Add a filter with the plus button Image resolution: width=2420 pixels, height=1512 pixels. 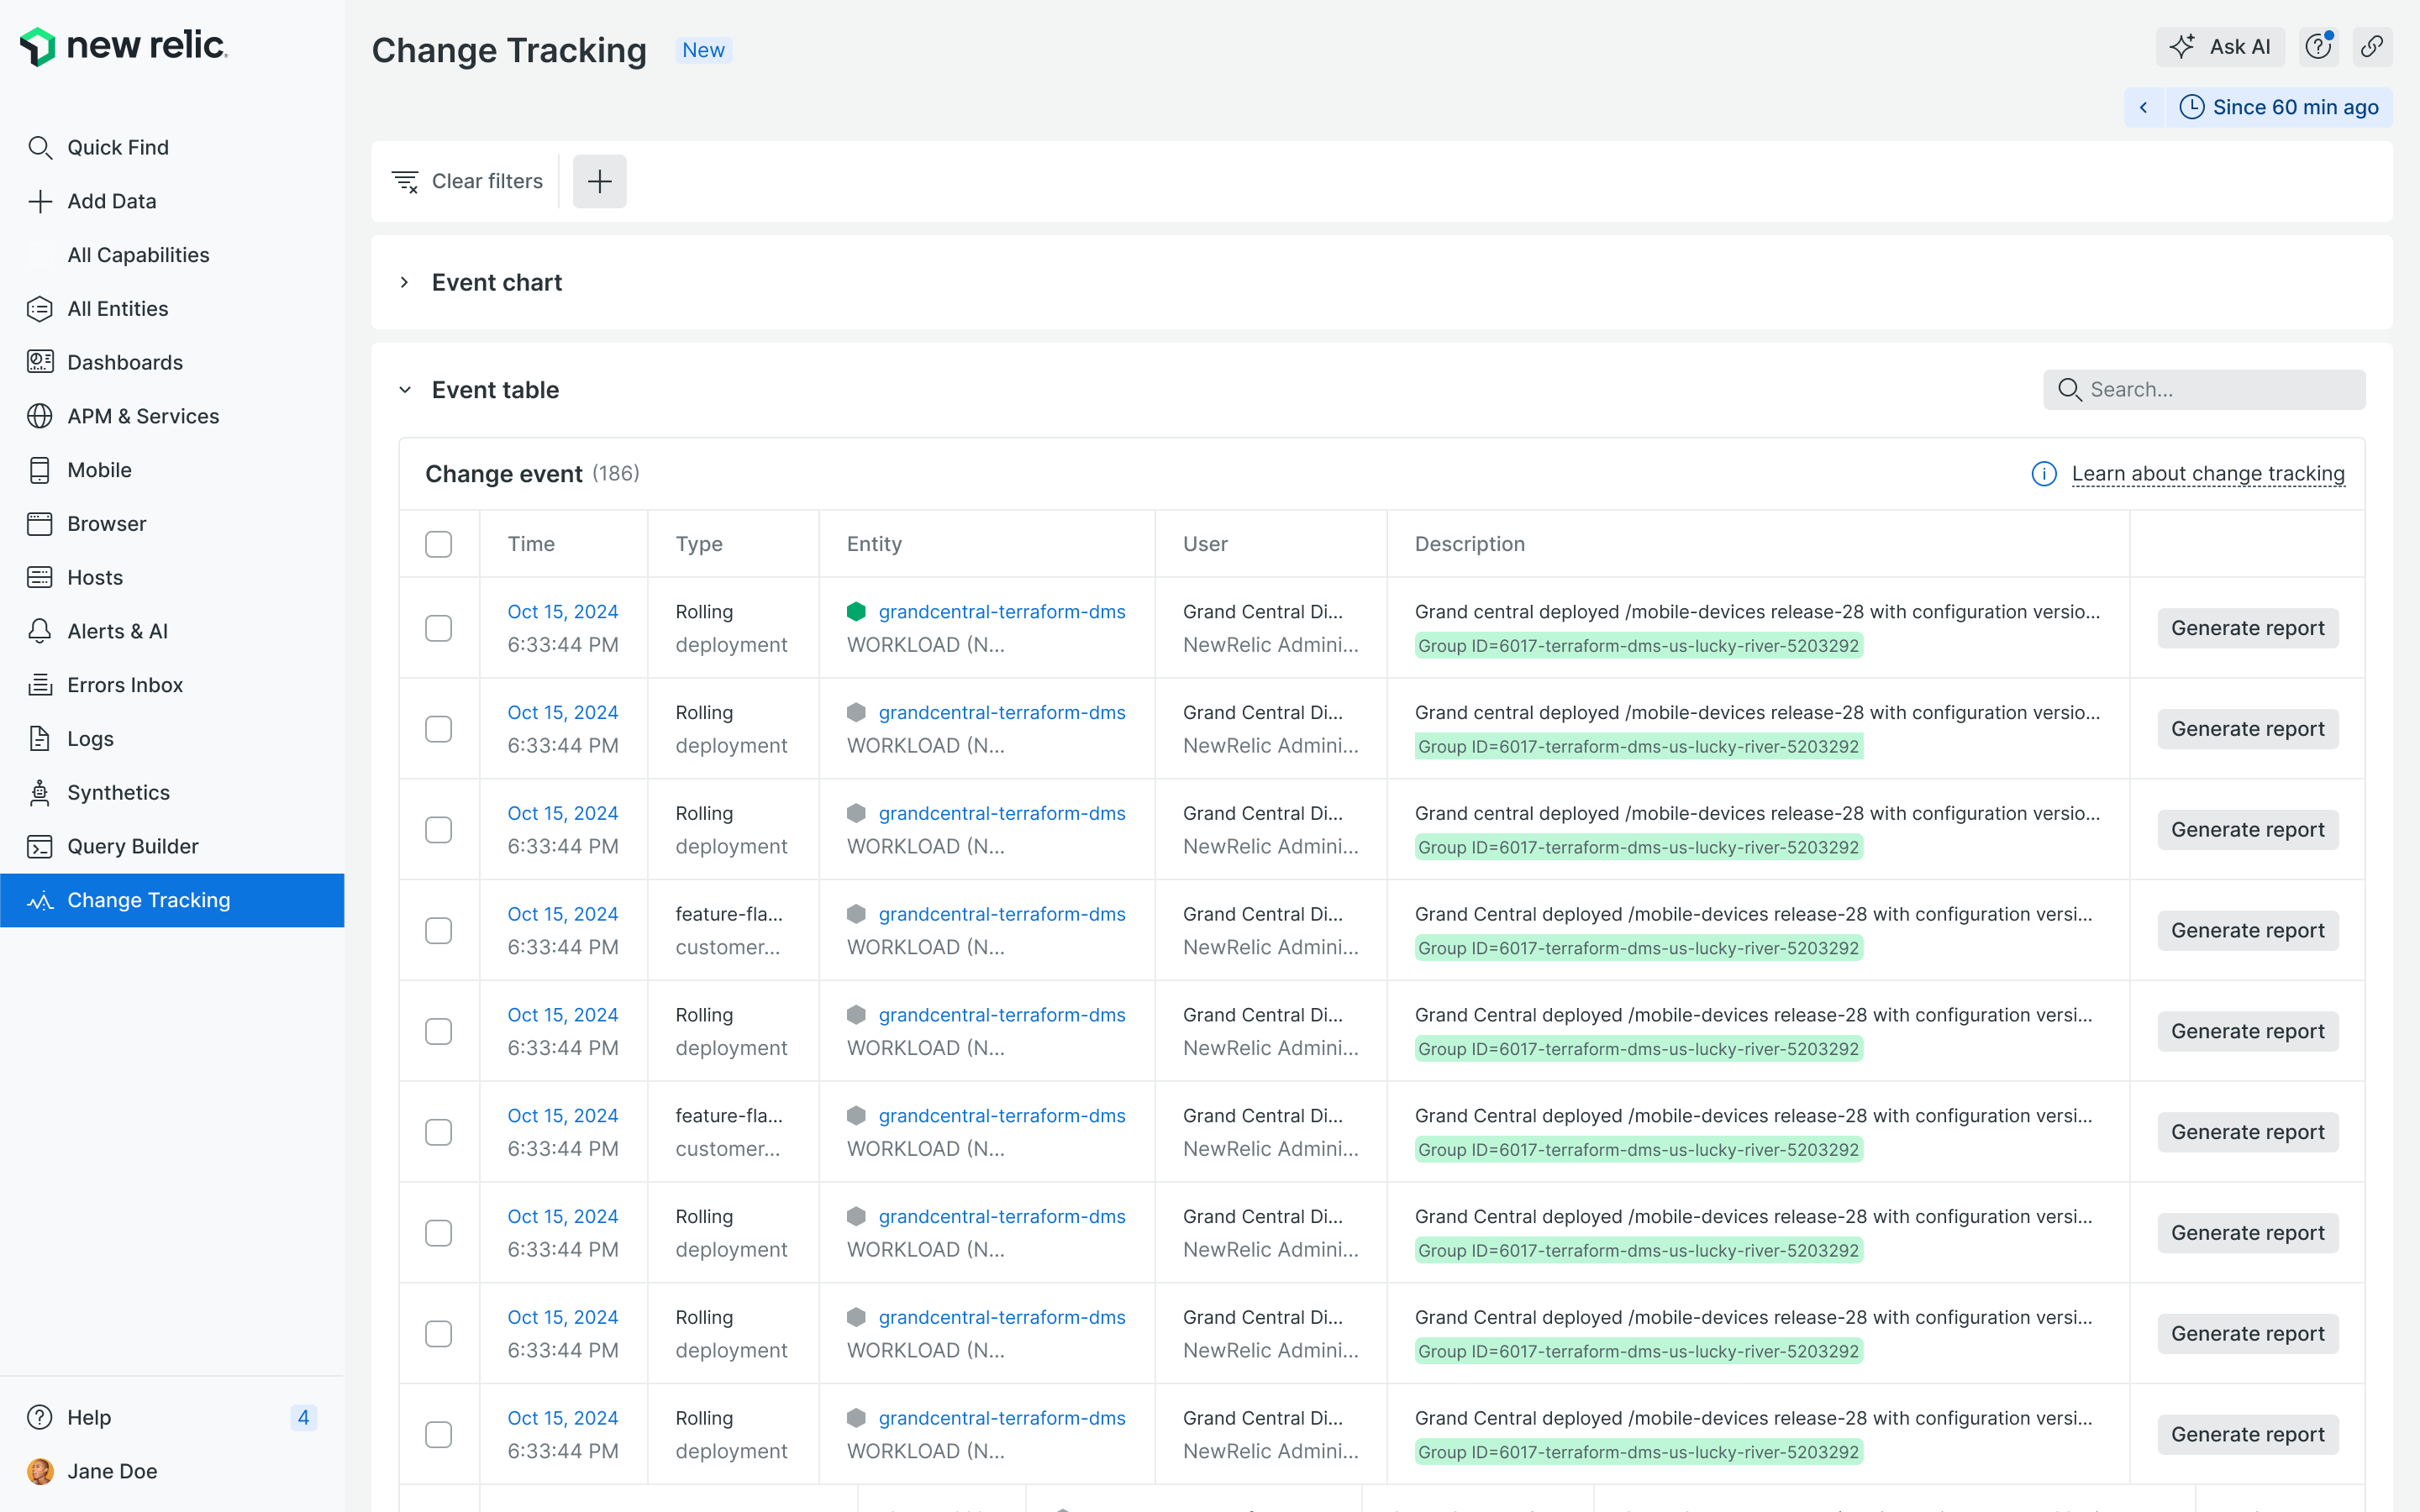point(599,182)
